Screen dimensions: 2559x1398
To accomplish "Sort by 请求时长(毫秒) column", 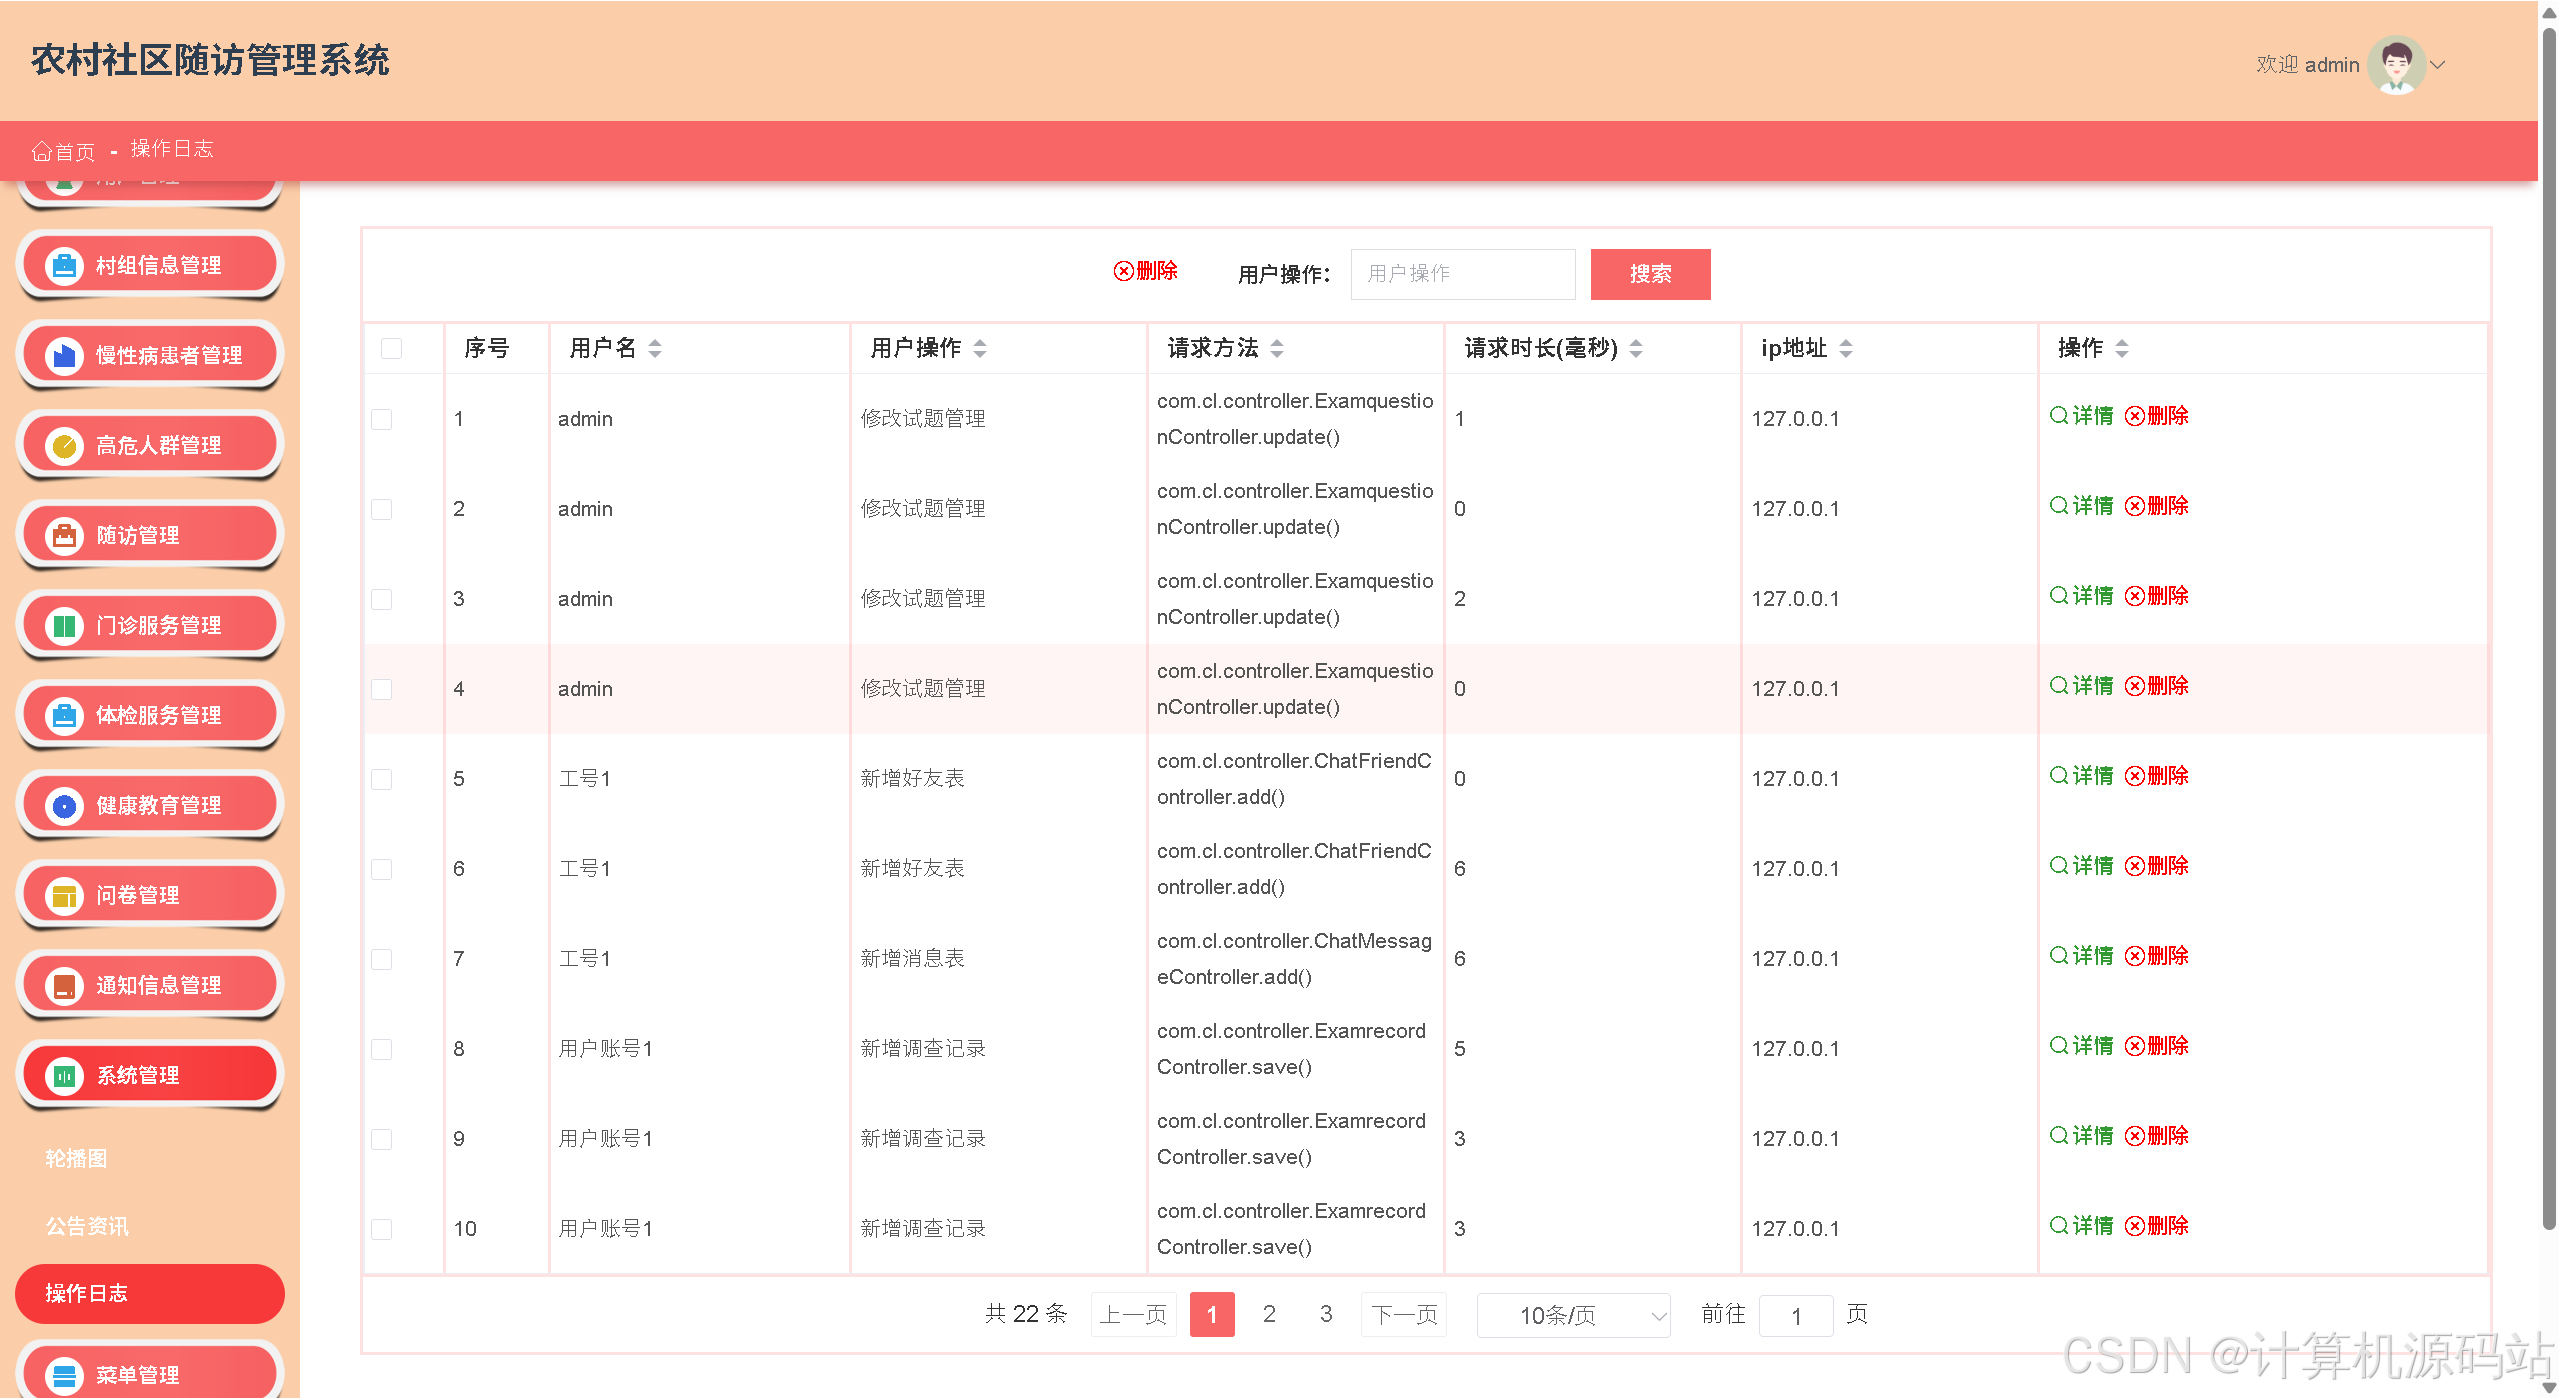I will point(1636,348).
